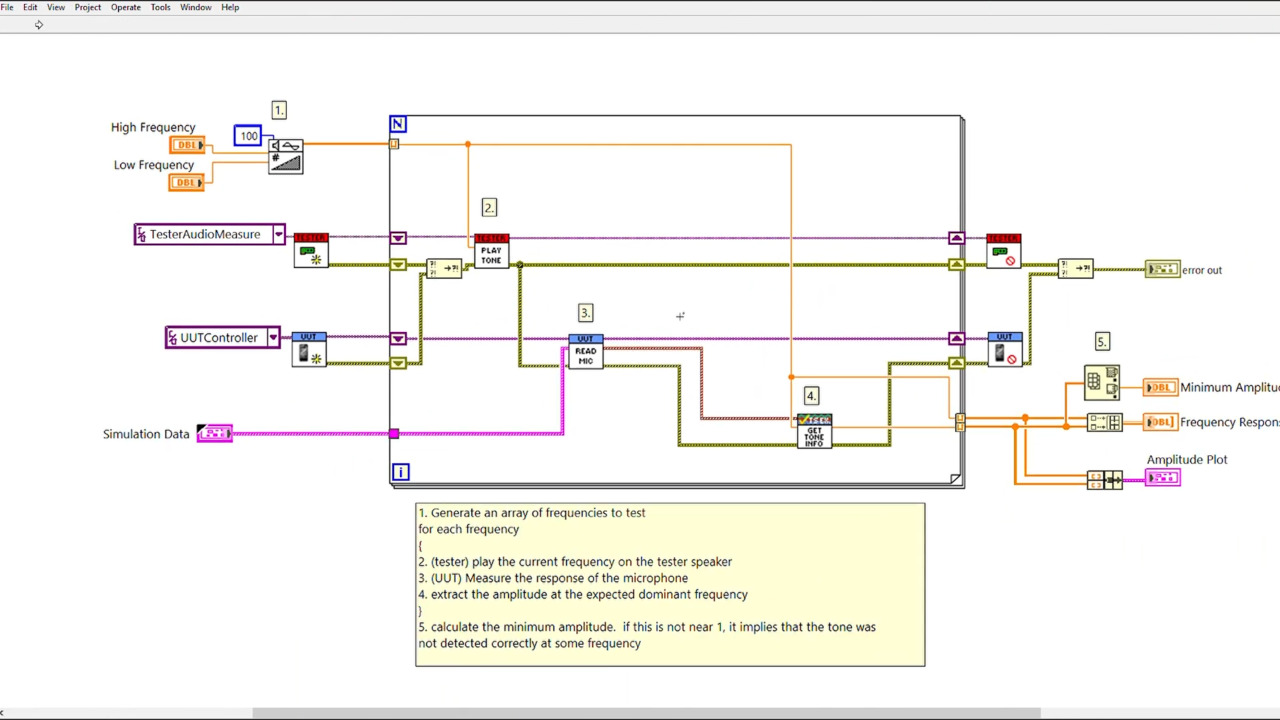Select the Array Min & Max function
Image resolution: width=1280 pixels, height=720 pixels.
coord(1102,383)
